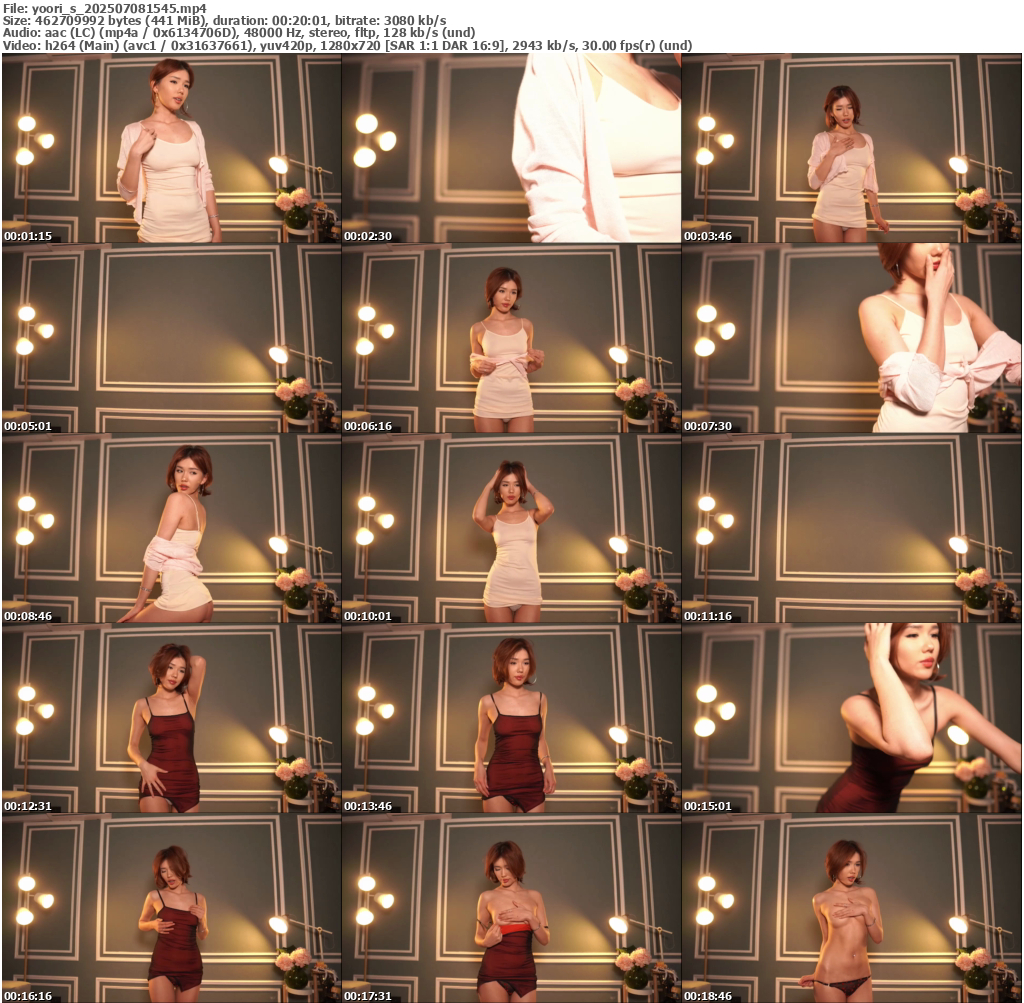Select the frame marked 00:13:46
Image resolution: width=1024 pixels, height=1003 pixels.
[511, 719]
